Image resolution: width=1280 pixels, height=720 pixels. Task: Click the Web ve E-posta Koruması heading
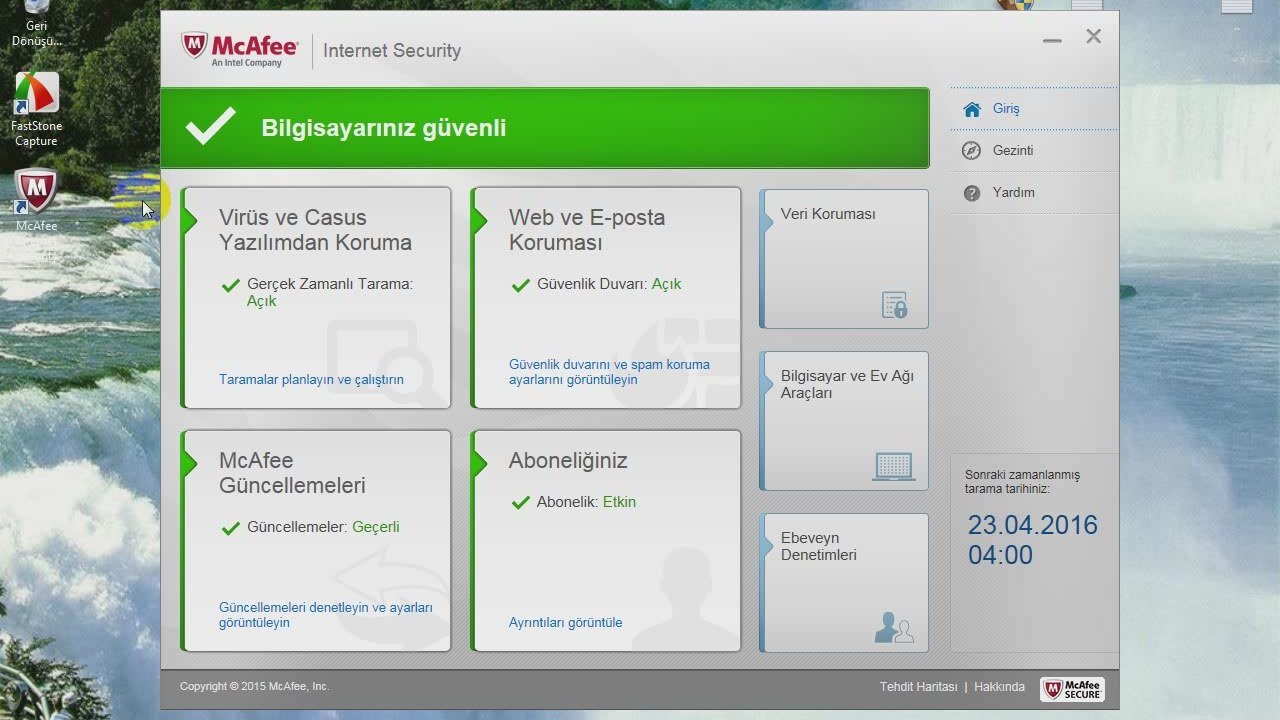(586, 230)
